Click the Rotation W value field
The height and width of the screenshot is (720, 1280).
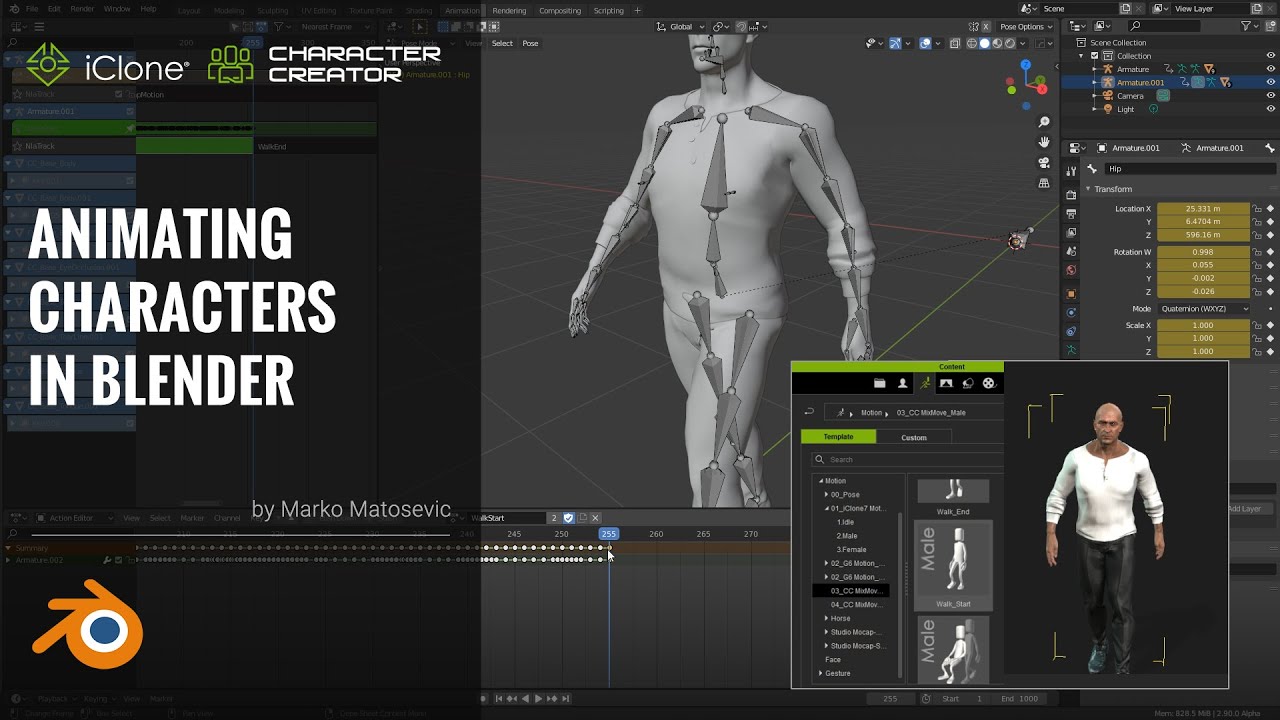click(1203, 252)
